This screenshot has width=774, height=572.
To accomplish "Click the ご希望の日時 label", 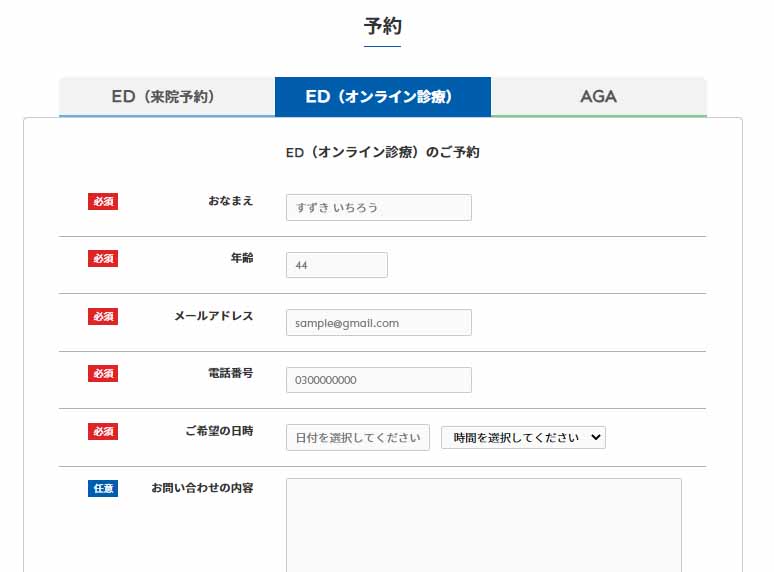I will coord(219,431).
